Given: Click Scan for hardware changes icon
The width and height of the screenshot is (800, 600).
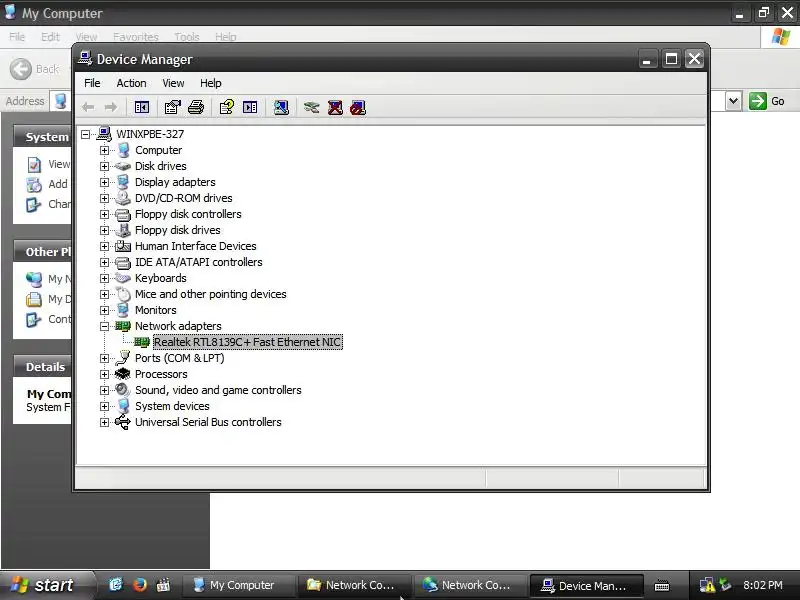Looking at the screenshot, I should [281, 107].
